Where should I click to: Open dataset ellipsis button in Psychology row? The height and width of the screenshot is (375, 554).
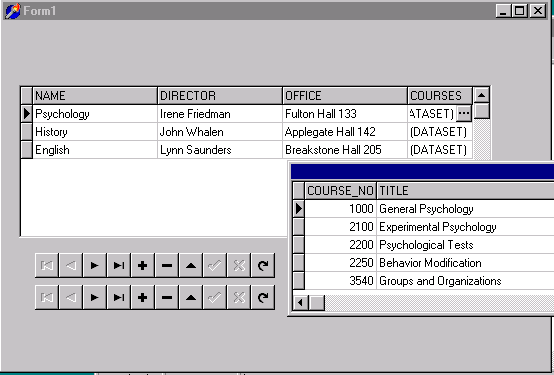[464, 114]
